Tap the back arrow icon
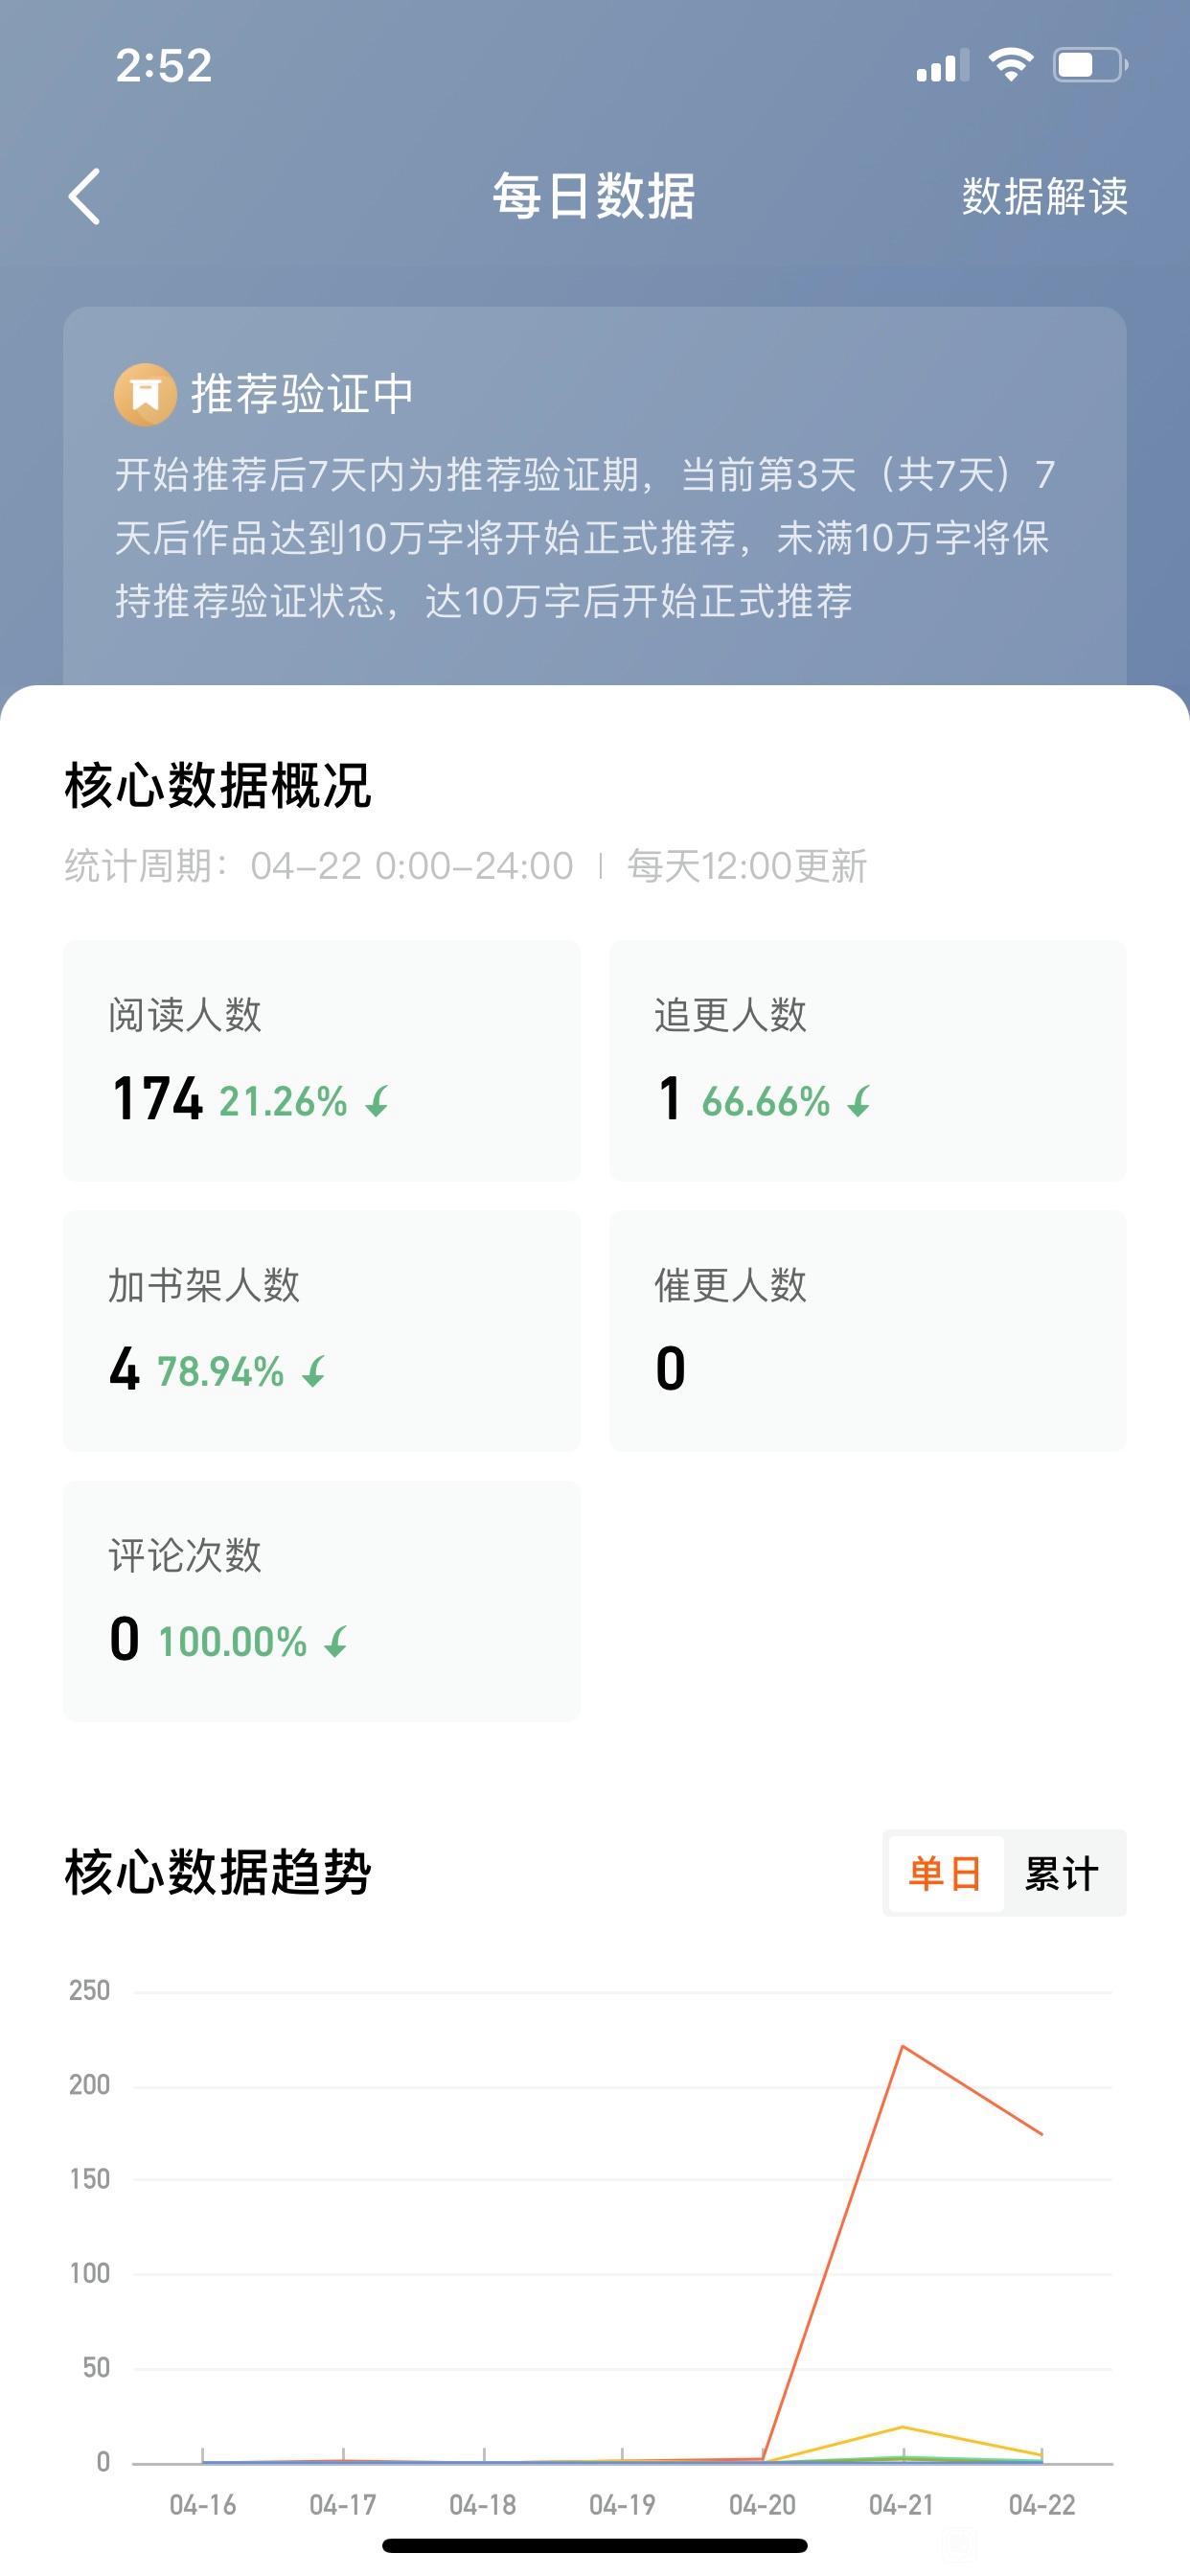 point(84,196)
